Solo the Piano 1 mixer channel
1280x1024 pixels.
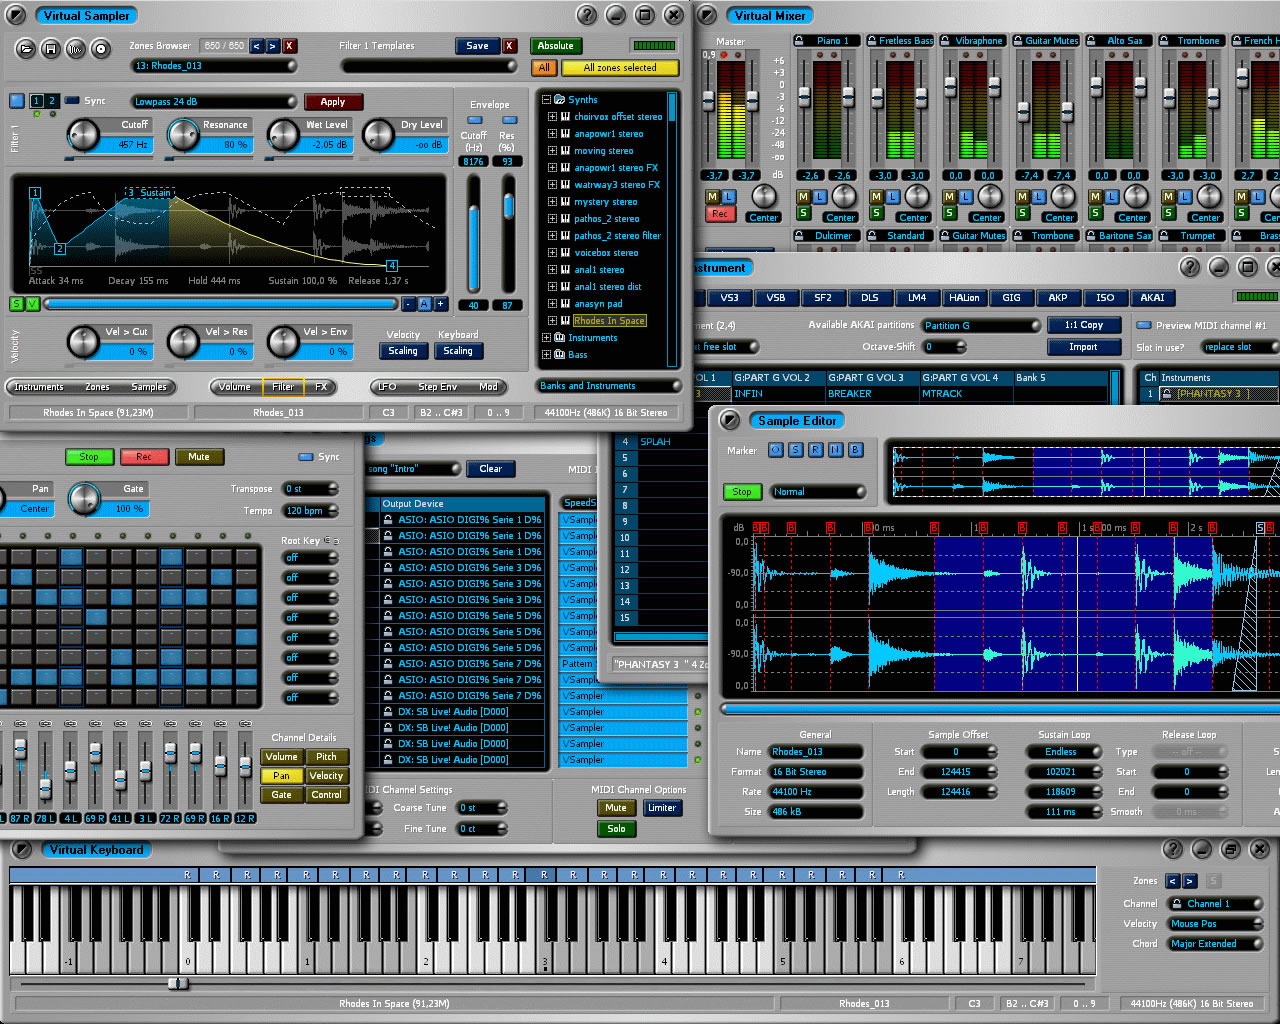coord(803,213)
